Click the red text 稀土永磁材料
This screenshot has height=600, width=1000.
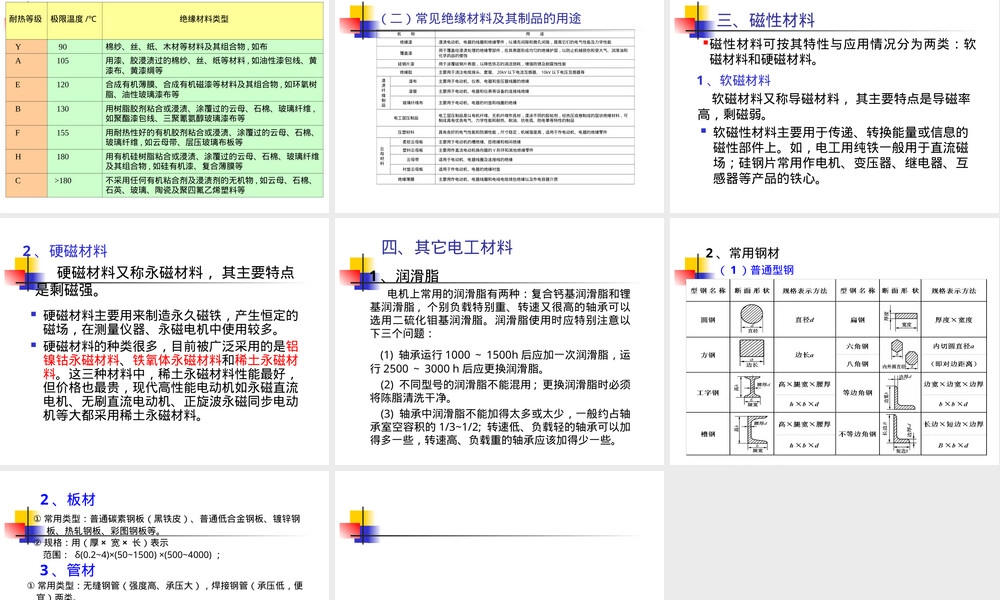(267, 360)
